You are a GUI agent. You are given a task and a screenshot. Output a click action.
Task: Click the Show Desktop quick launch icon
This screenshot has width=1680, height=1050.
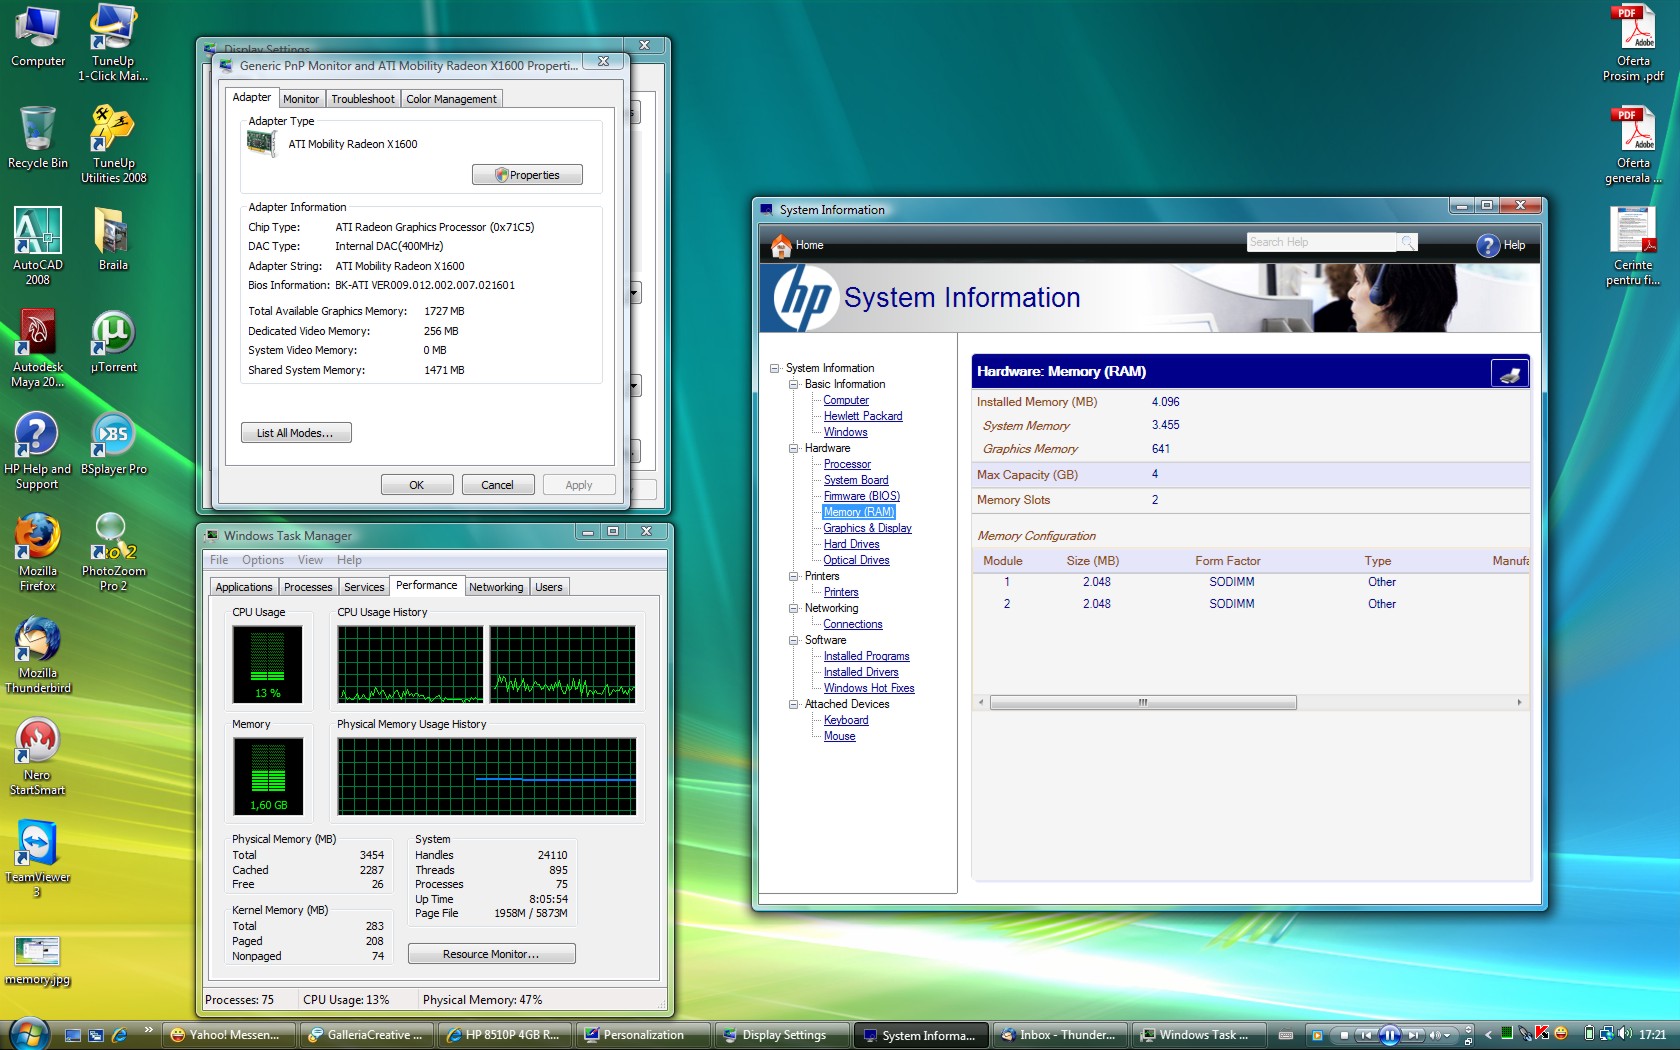coord(73,1035)
